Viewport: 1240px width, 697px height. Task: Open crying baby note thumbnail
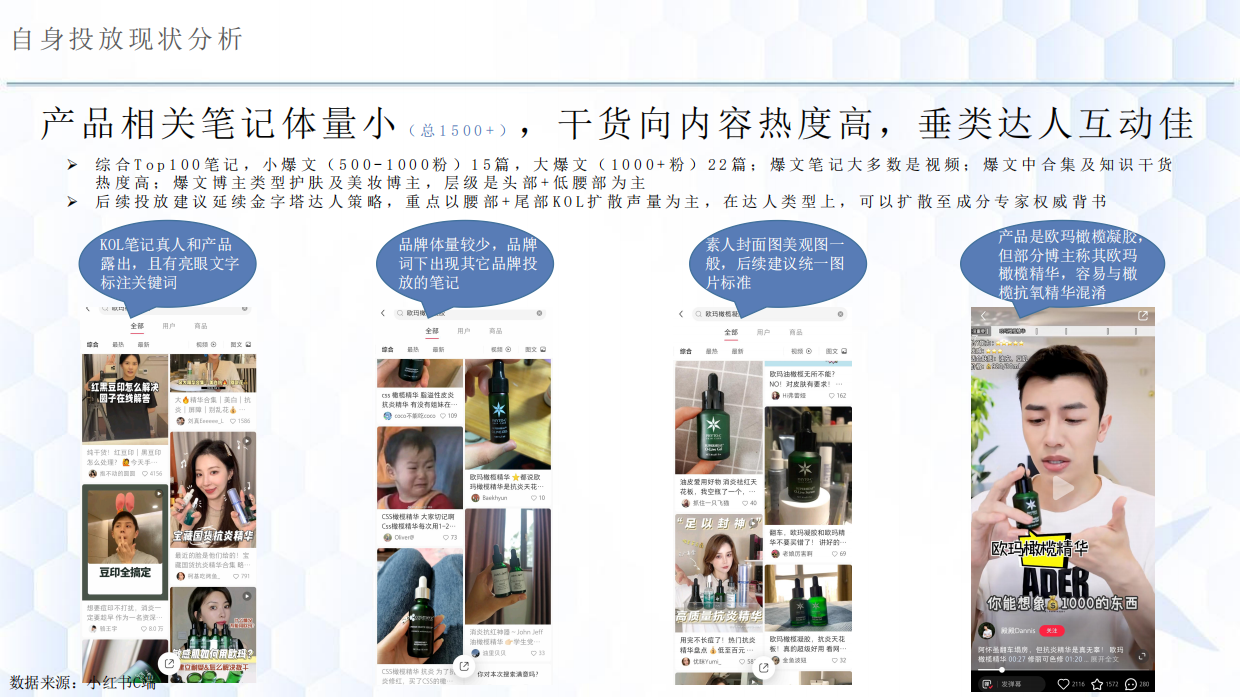tap(420, 469)
